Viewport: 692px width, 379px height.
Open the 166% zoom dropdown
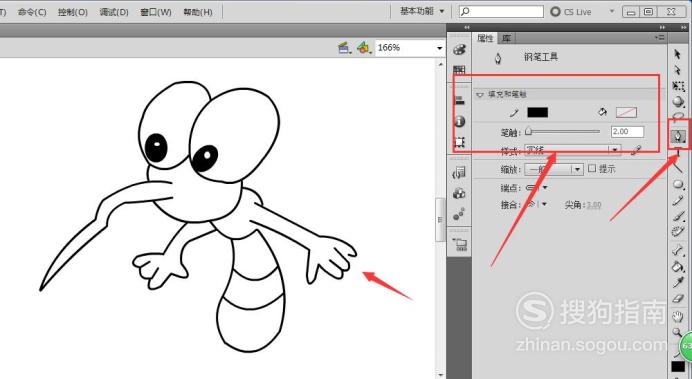pyautogui.click(x=440, y=48)
